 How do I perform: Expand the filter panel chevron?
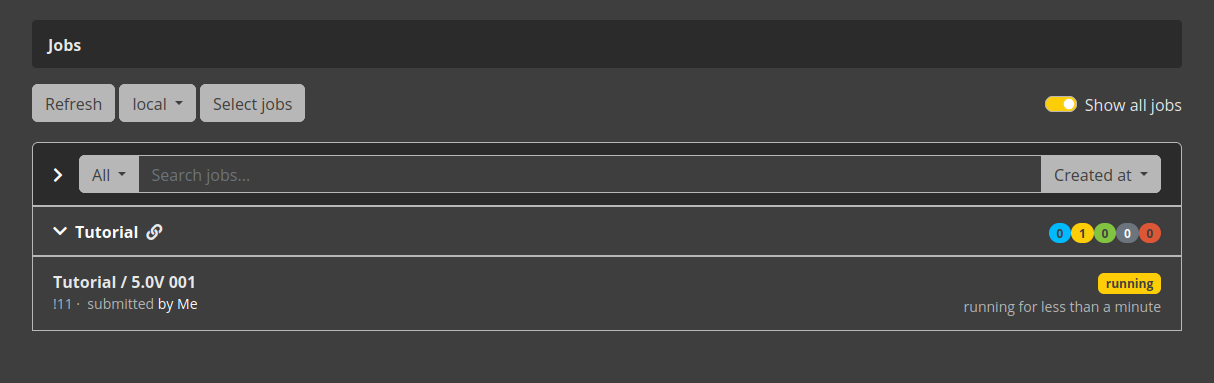tap(58, 175)
